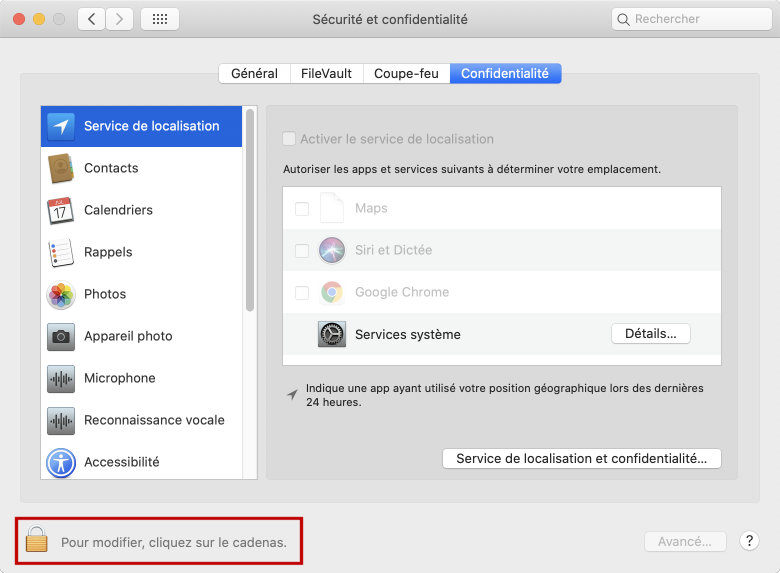Toggle the Siri et Dictée checkbox
Viewport: 780px width, 573px height.
pyautogui.click(x=302, y=251)
